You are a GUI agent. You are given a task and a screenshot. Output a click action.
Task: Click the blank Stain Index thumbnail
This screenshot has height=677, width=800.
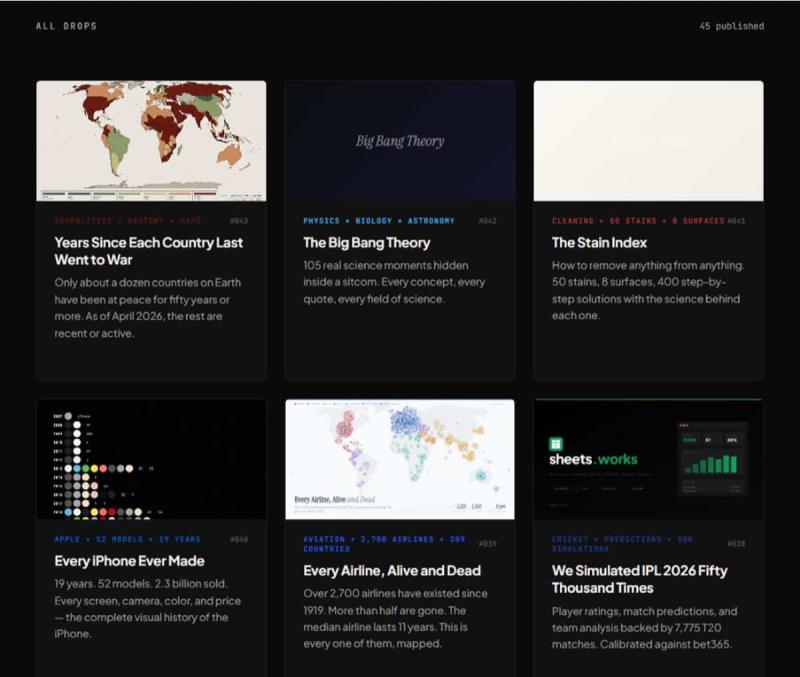[648, 141]
